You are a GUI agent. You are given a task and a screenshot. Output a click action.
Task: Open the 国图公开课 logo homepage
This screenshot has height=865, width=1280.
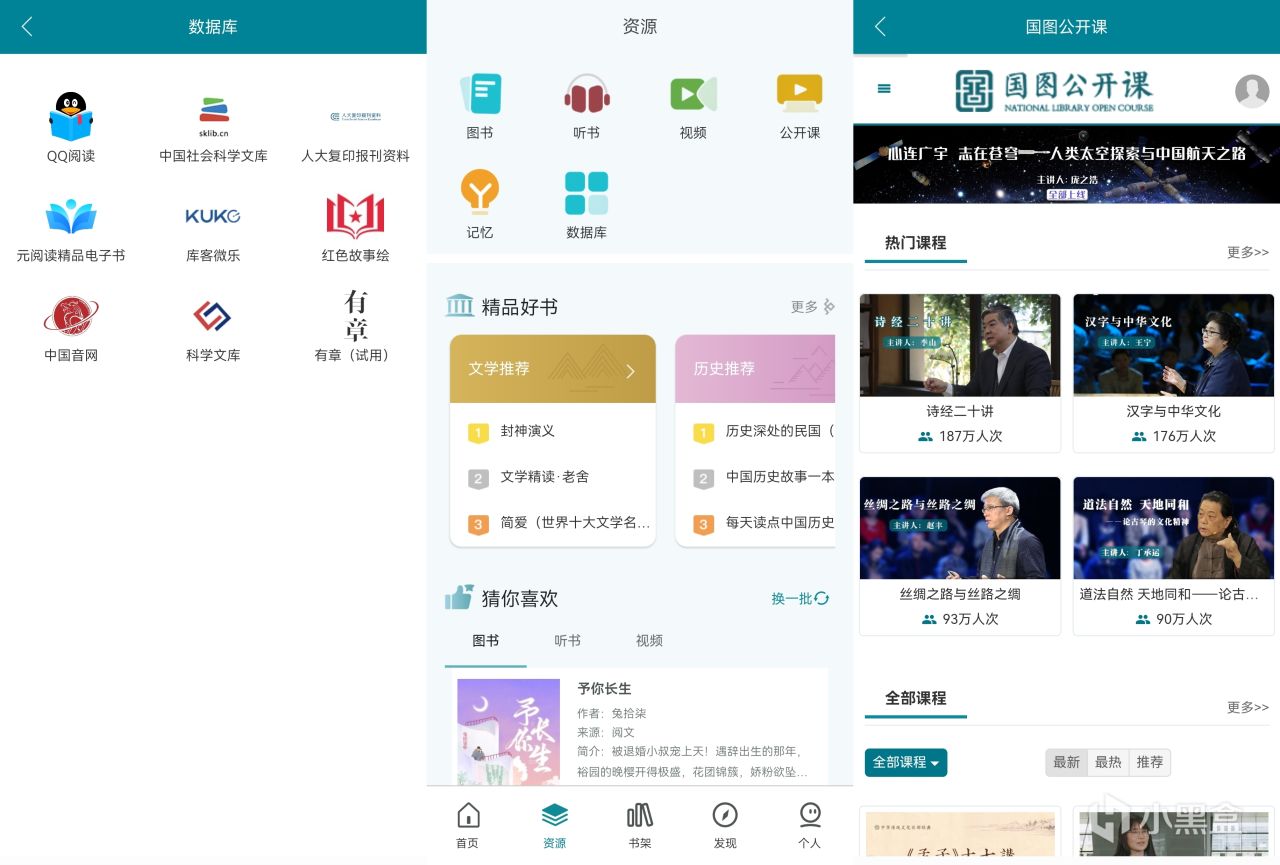tap(1054, 91)
